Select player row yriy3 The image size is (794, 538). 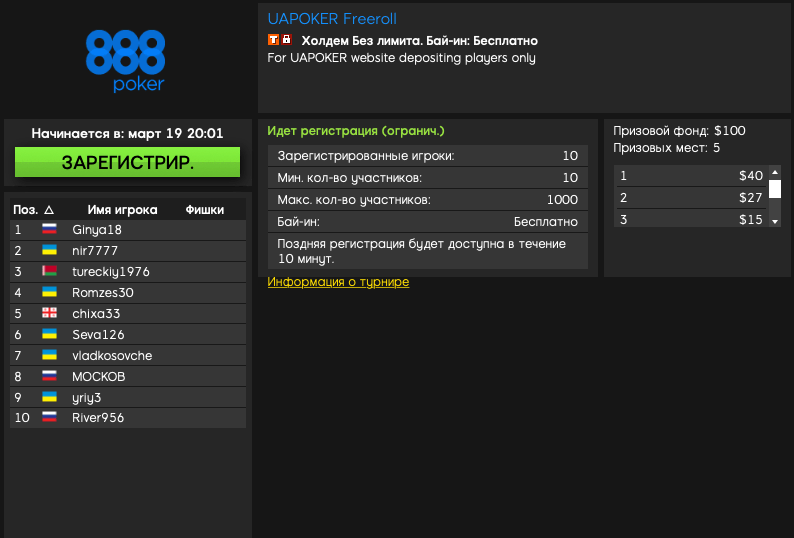coord(128,398)
